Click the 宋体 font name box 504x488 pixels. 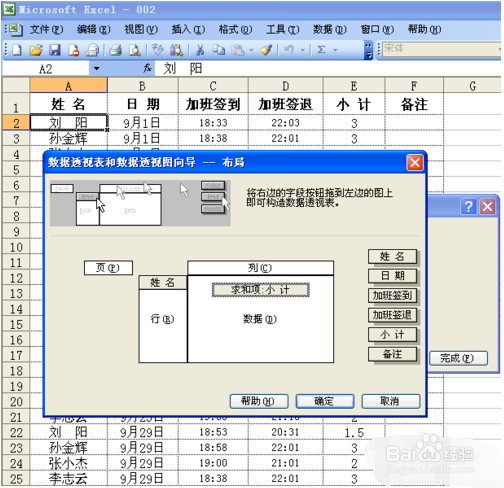(x=441, y=49)
